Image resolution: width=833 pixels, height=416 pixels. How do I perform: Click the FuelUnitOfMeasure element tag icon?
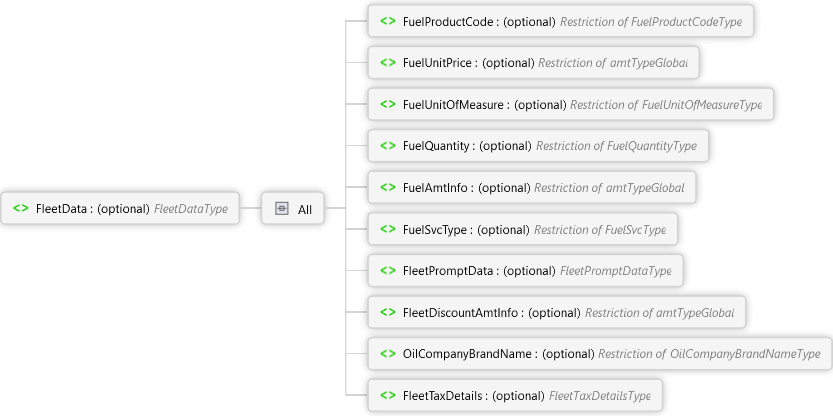[387, 104]
